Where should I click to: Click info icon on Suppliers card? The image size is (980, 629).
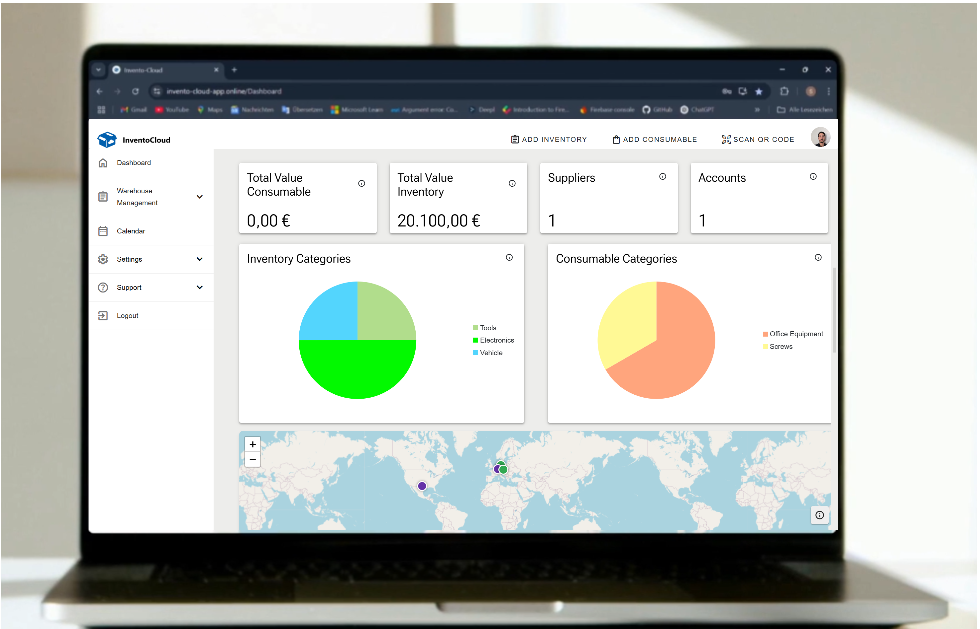(662, 177)
